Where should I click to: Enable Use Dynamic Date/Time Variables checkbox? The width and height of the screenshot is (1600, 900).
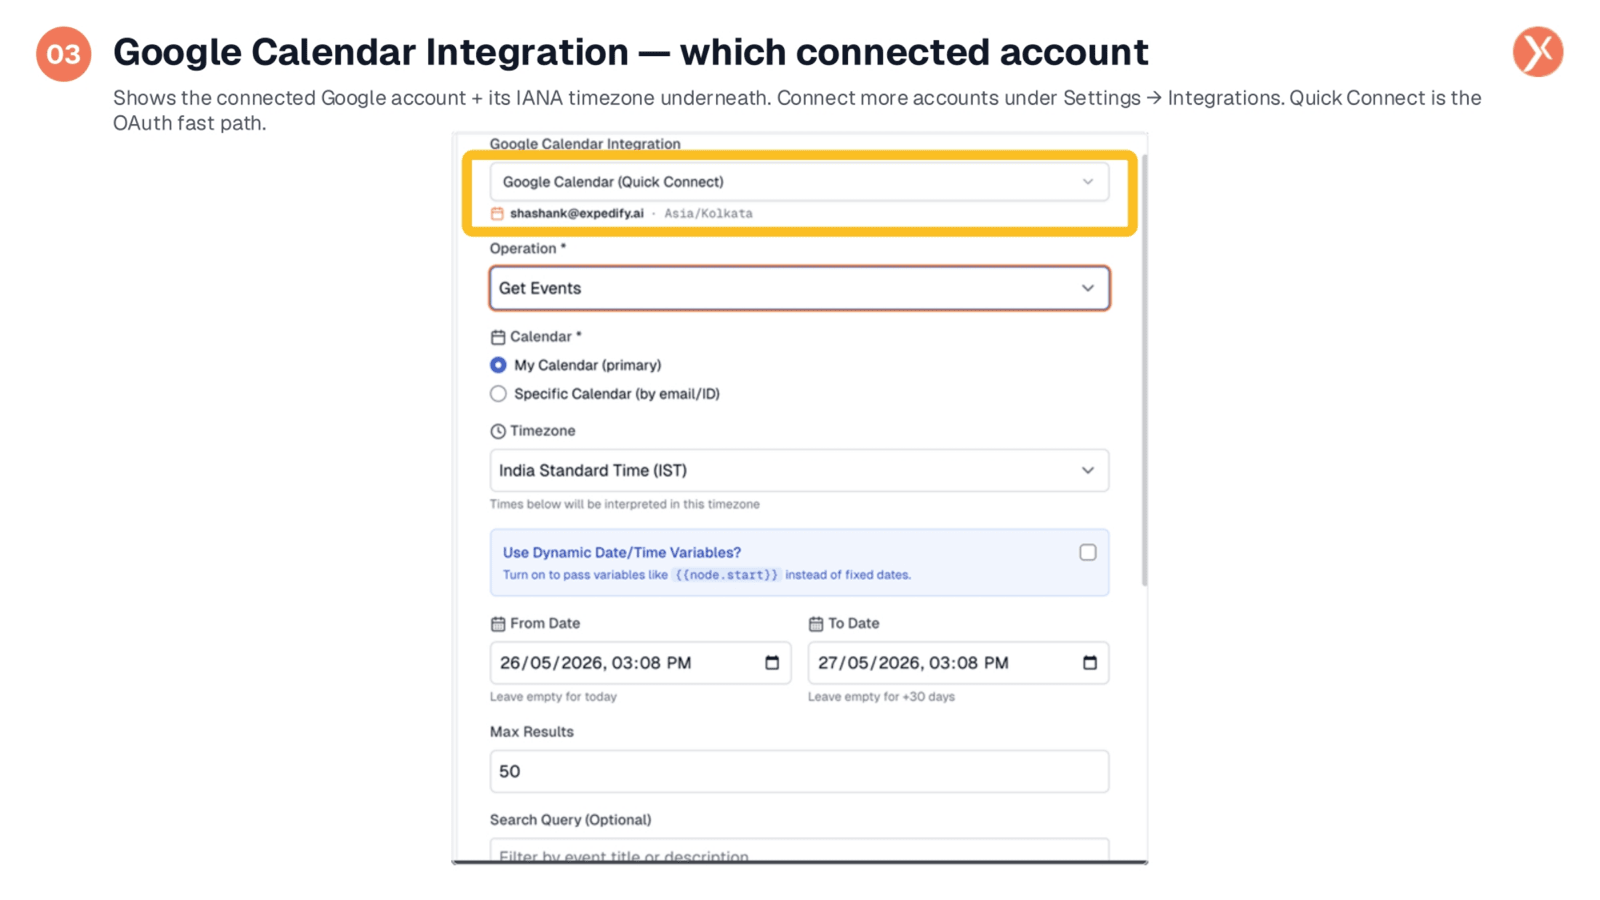(1088, 552)
